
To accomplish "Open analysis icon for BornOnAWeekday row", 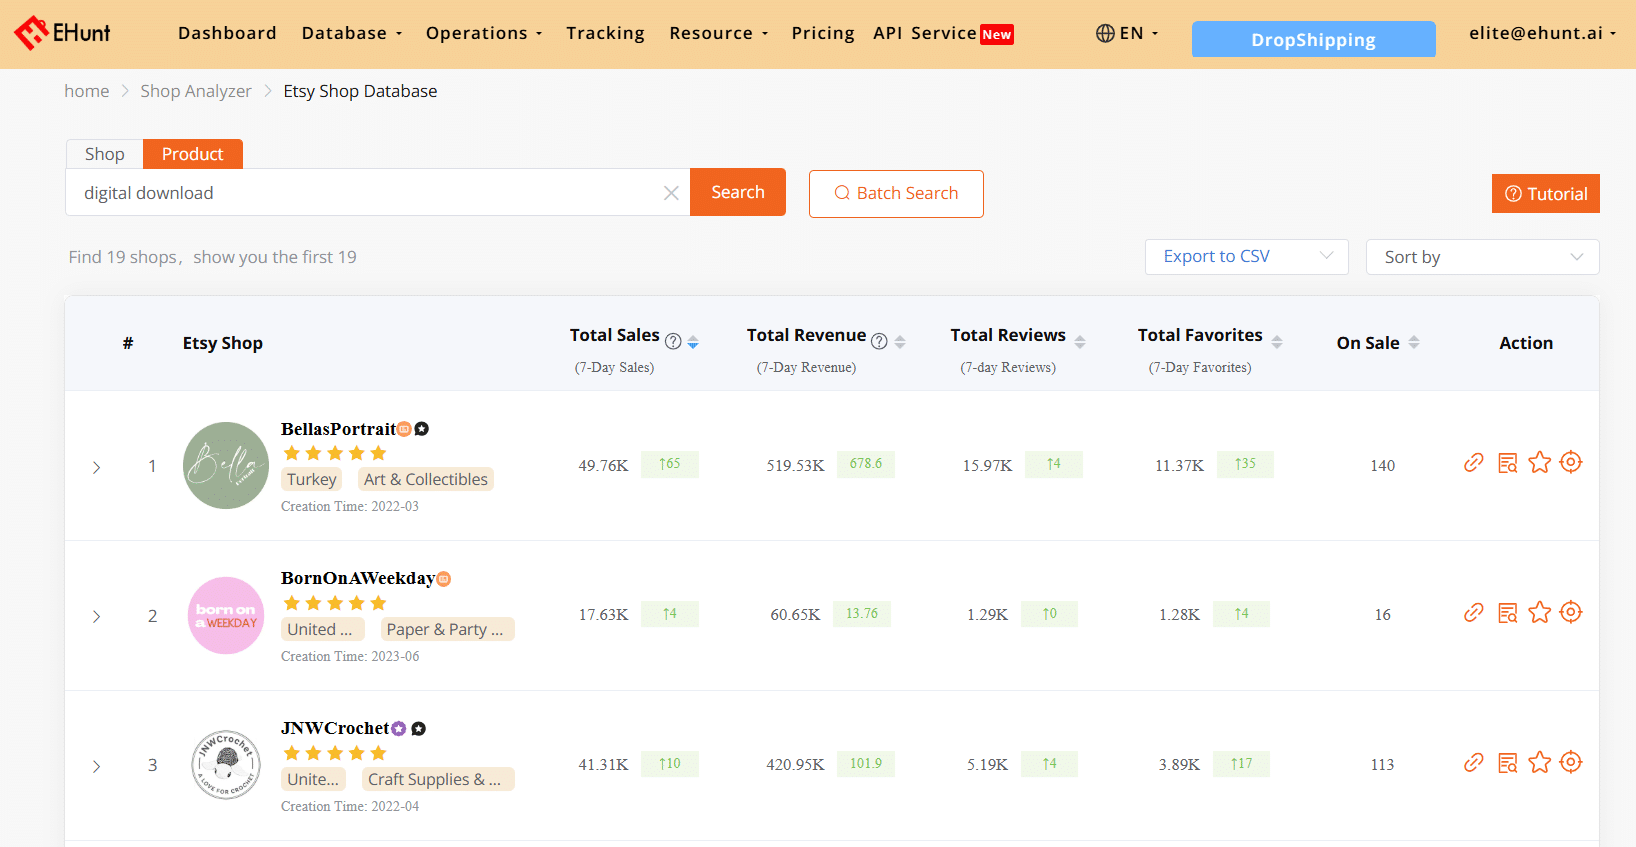I will coord(1508,612).
